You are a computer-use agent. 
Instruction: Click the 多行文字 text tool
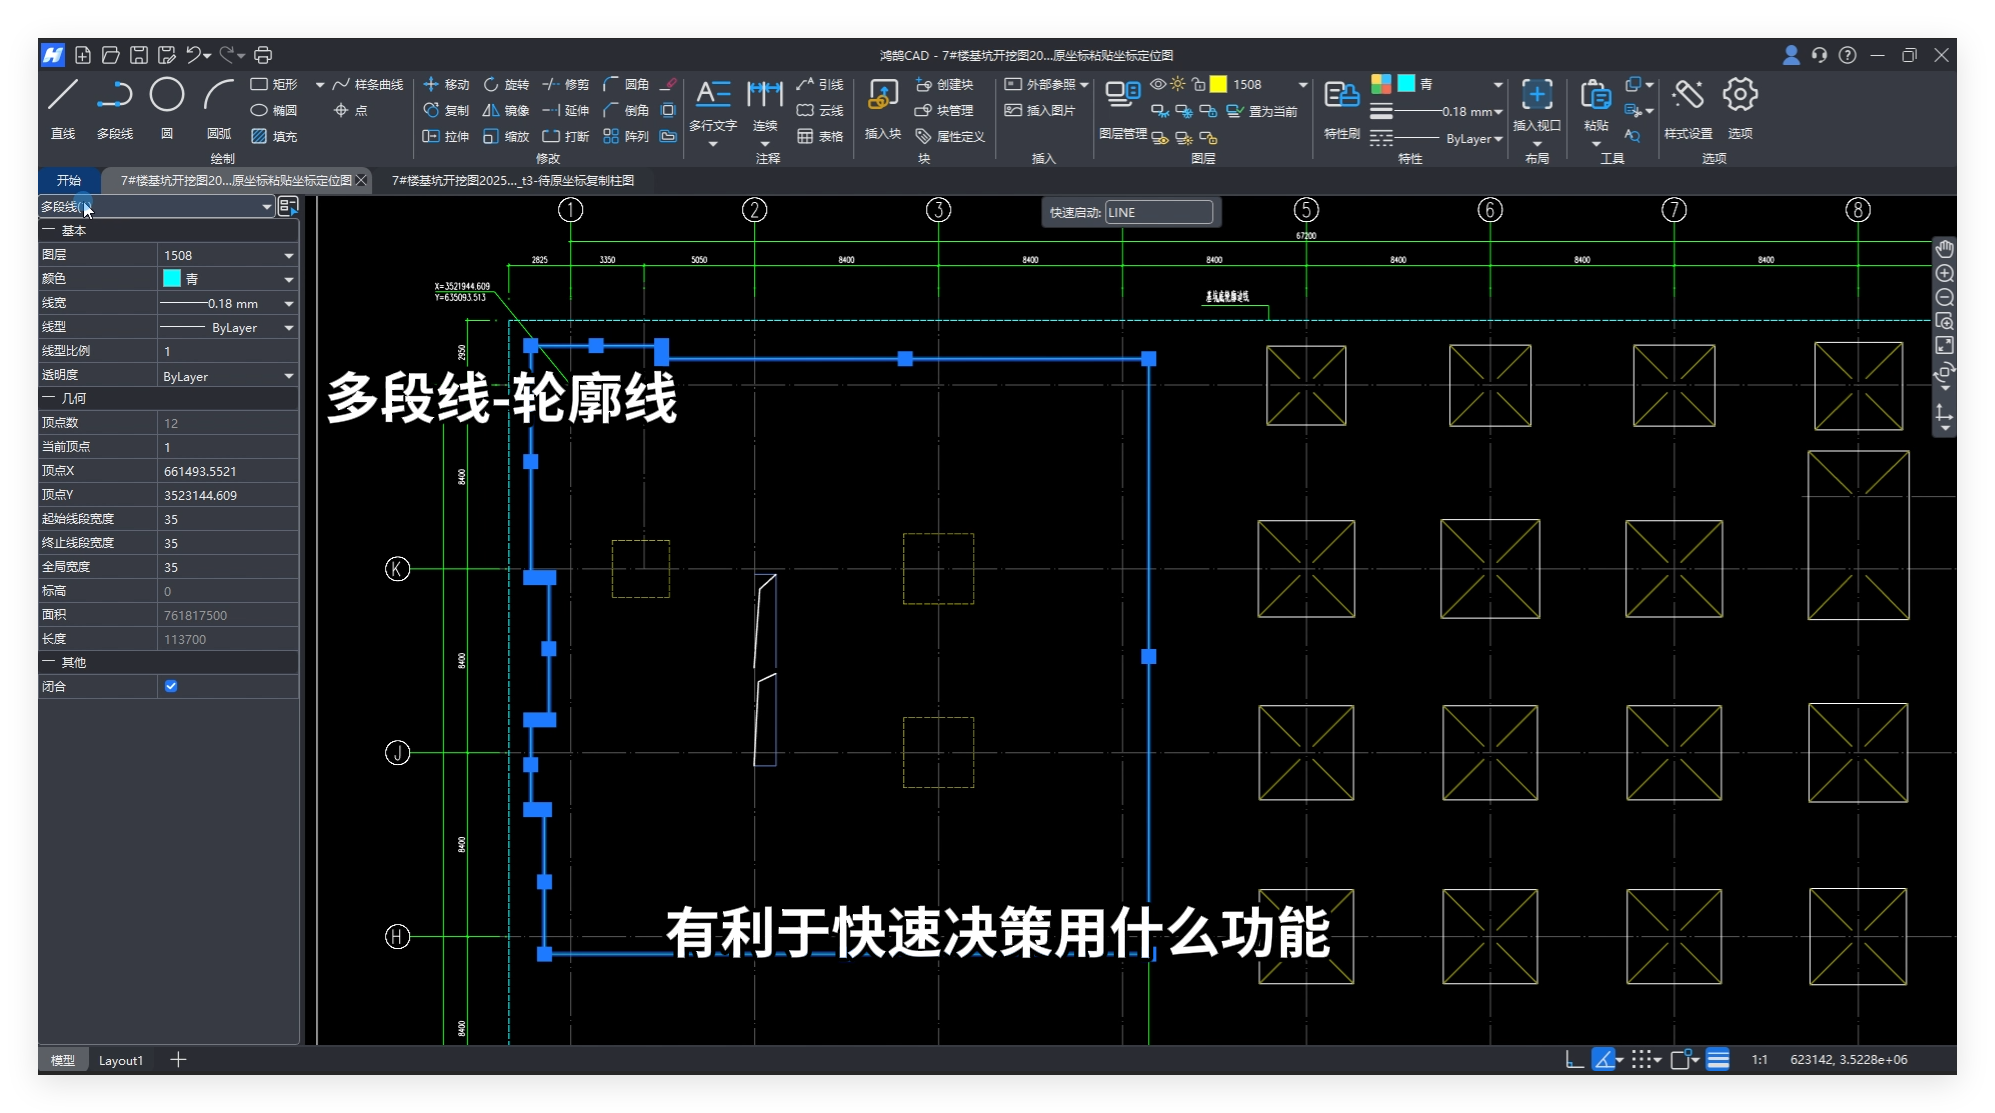(x=712, y=96)
